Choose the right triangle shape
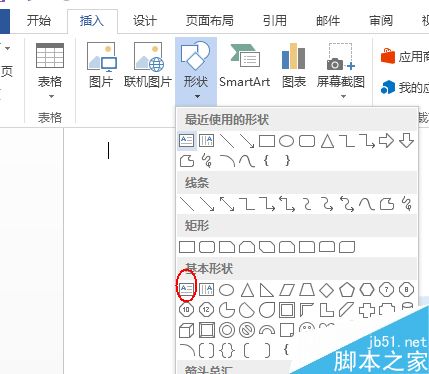The height and width of the screenshot is (374, 429). [267, 290]
